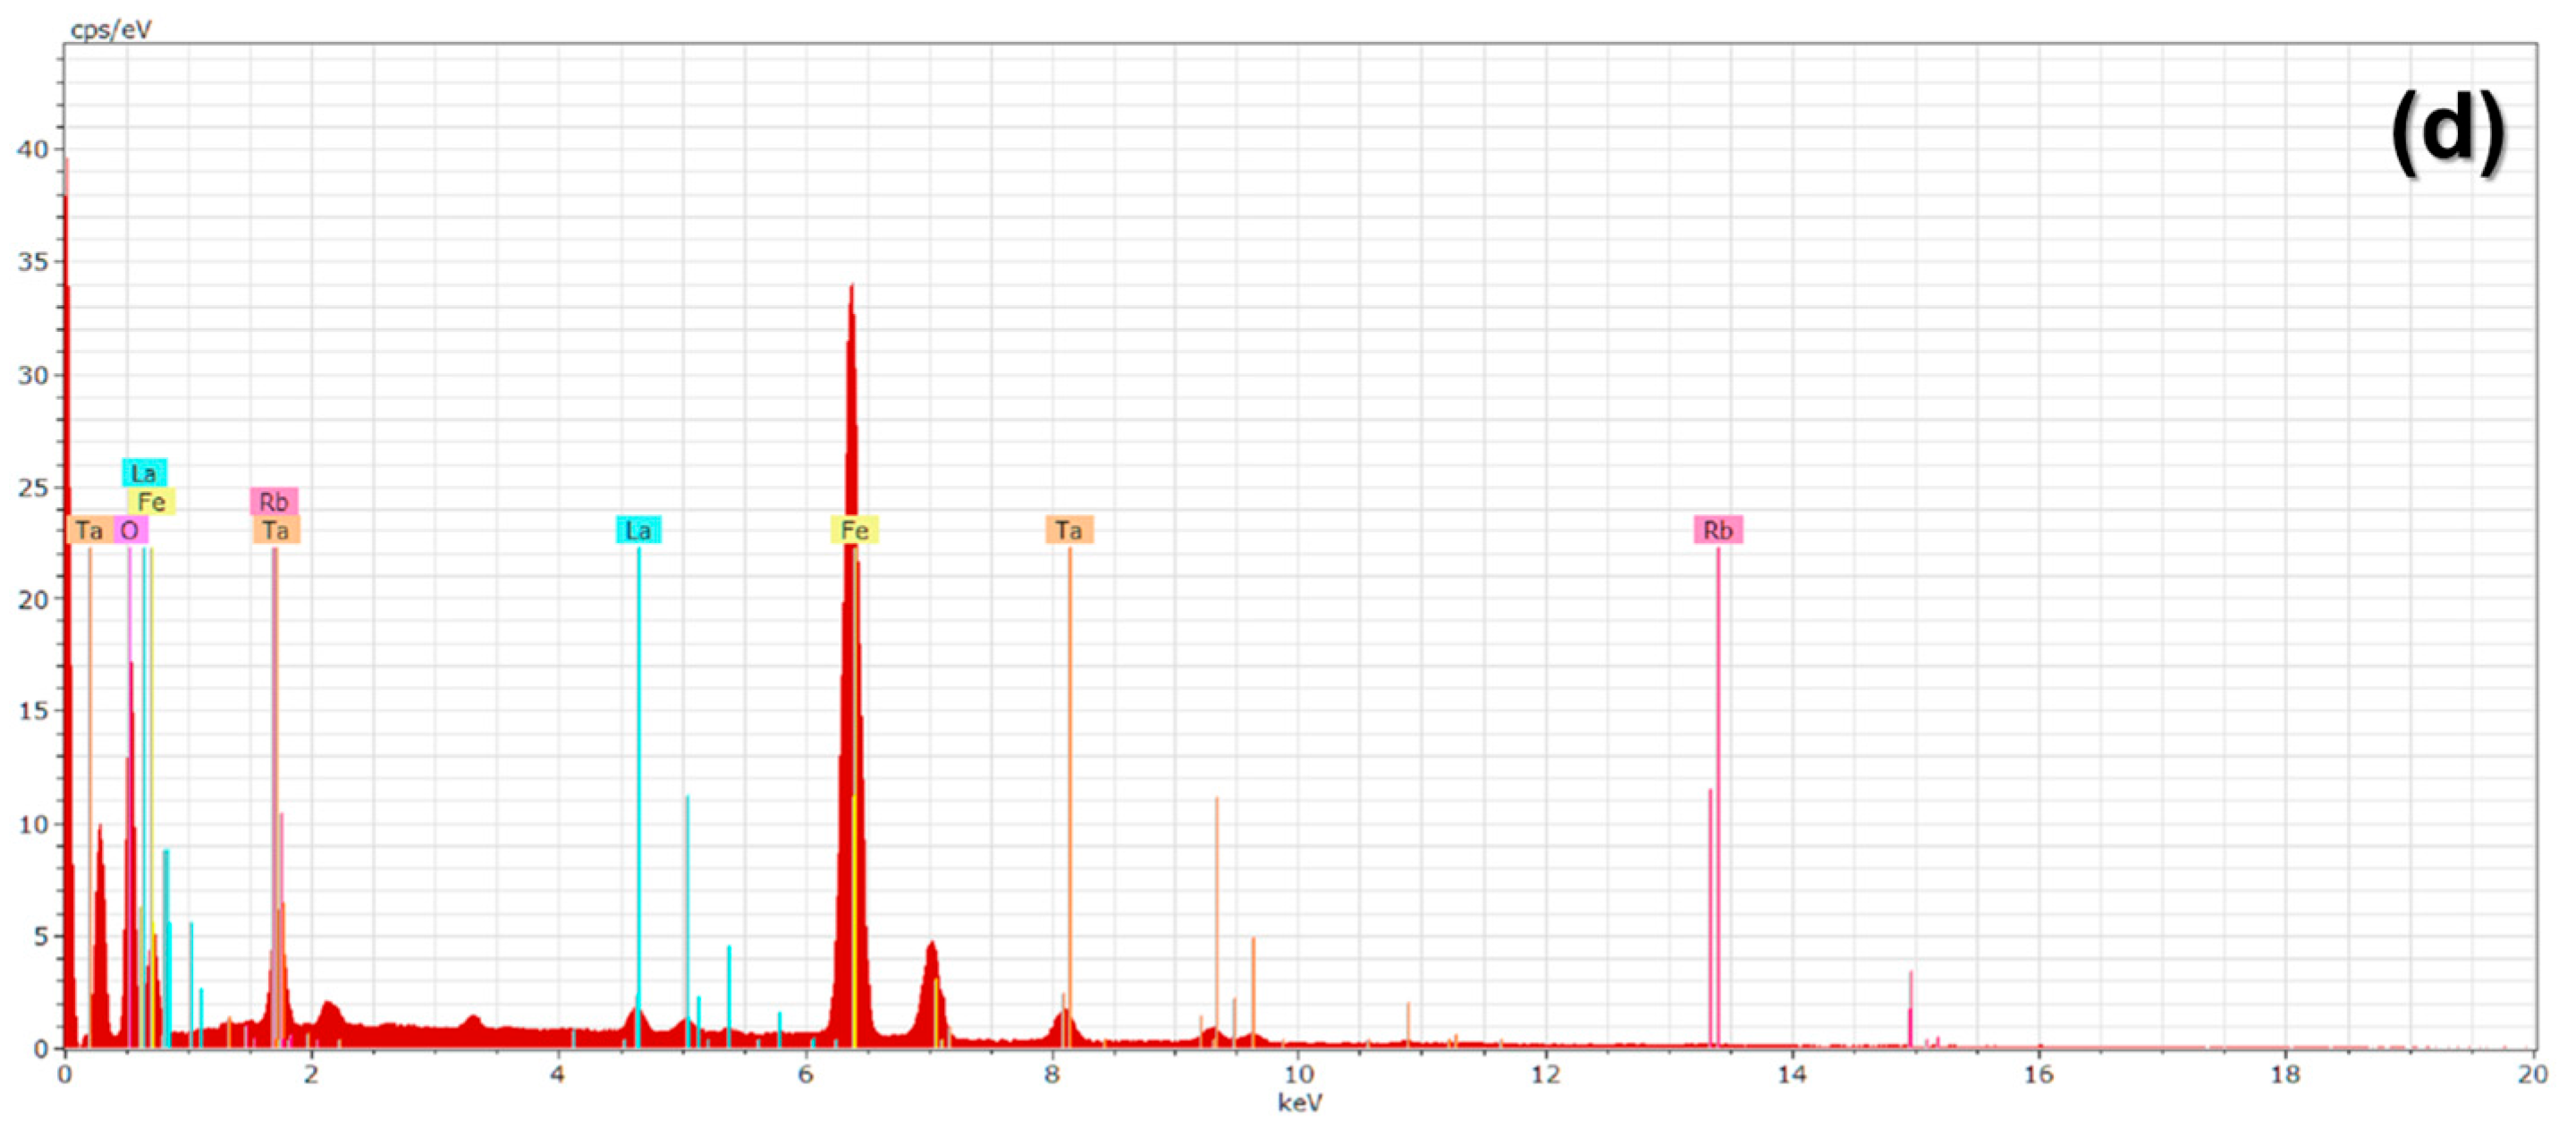Viewport: 2576px width, 1136px height.
Task: Click the 10 tick on the x-axis
Action: [1298, 1075]
